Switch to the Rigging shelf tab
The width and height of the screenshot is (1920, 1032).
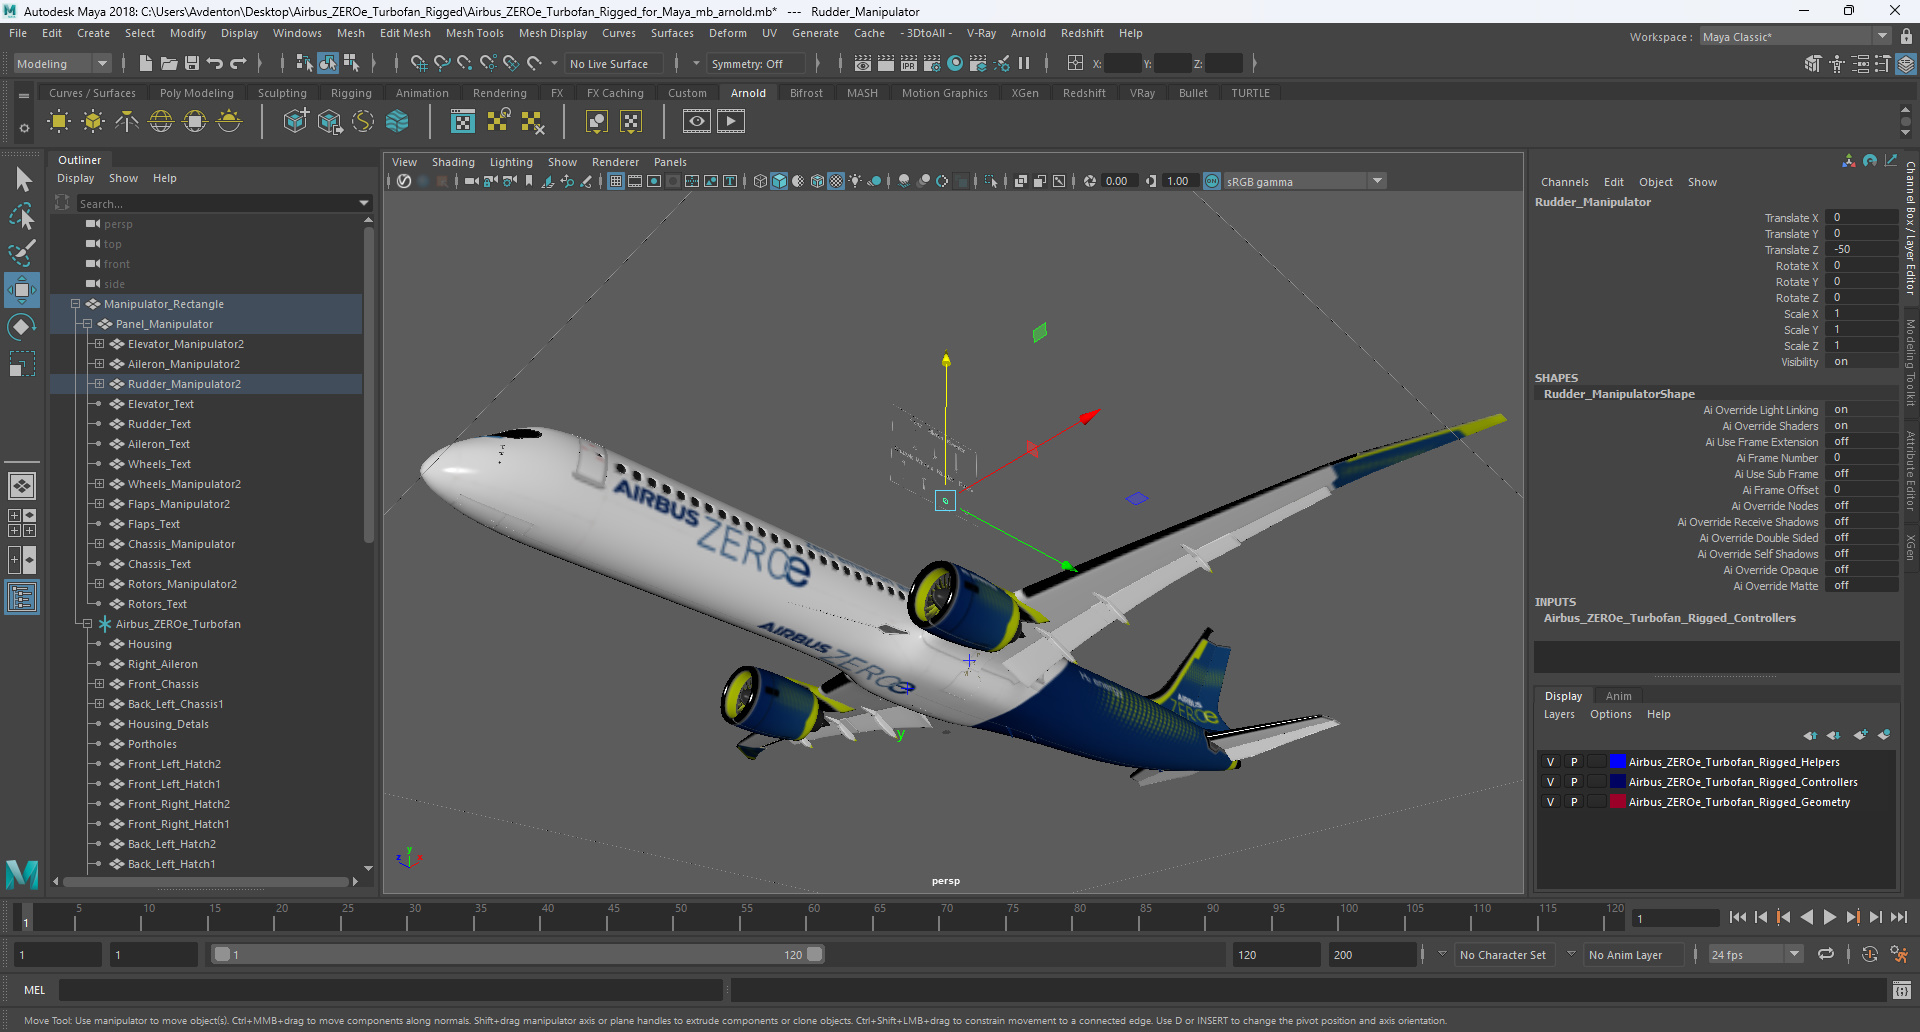click(351, 93)
